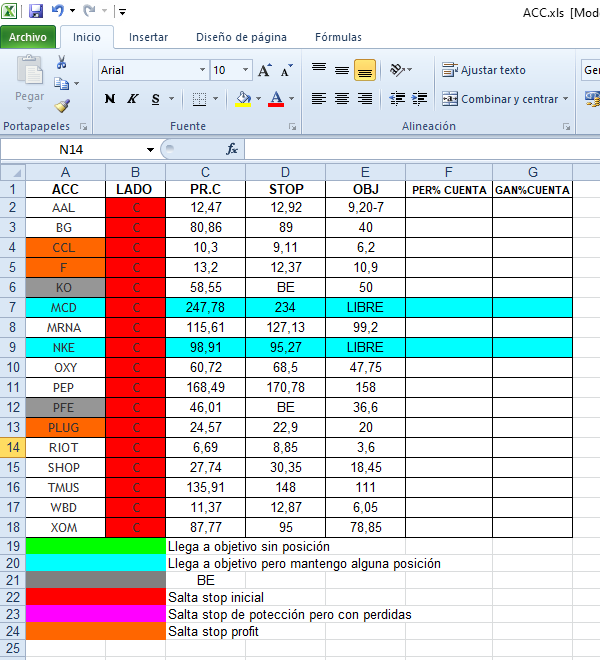The width and height of the screenshot is (600, 660).
Task: Toggle bottom vertical alignment button
Action: point(365,70)
